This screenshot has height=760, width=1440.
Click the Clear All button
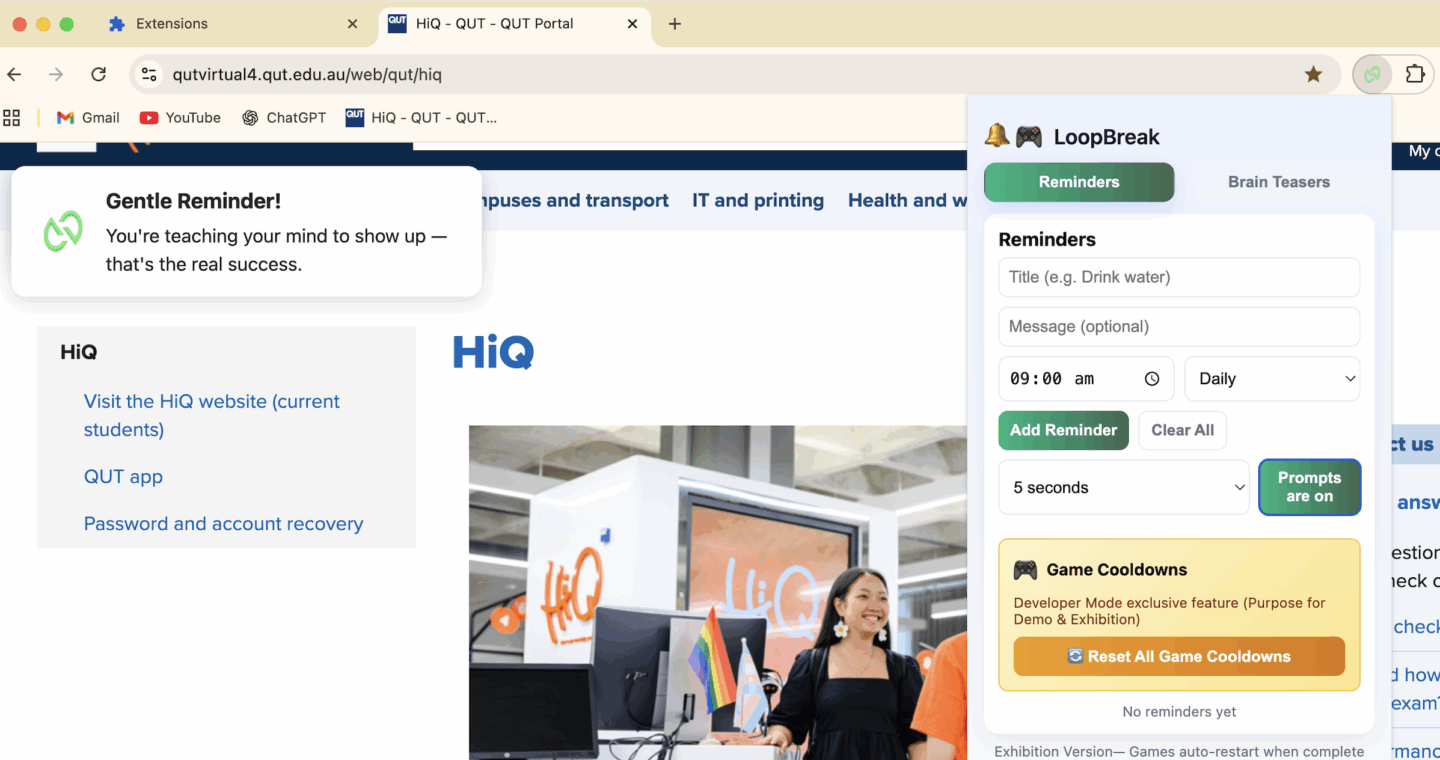pyautogui.click(x=1182, y=430)
